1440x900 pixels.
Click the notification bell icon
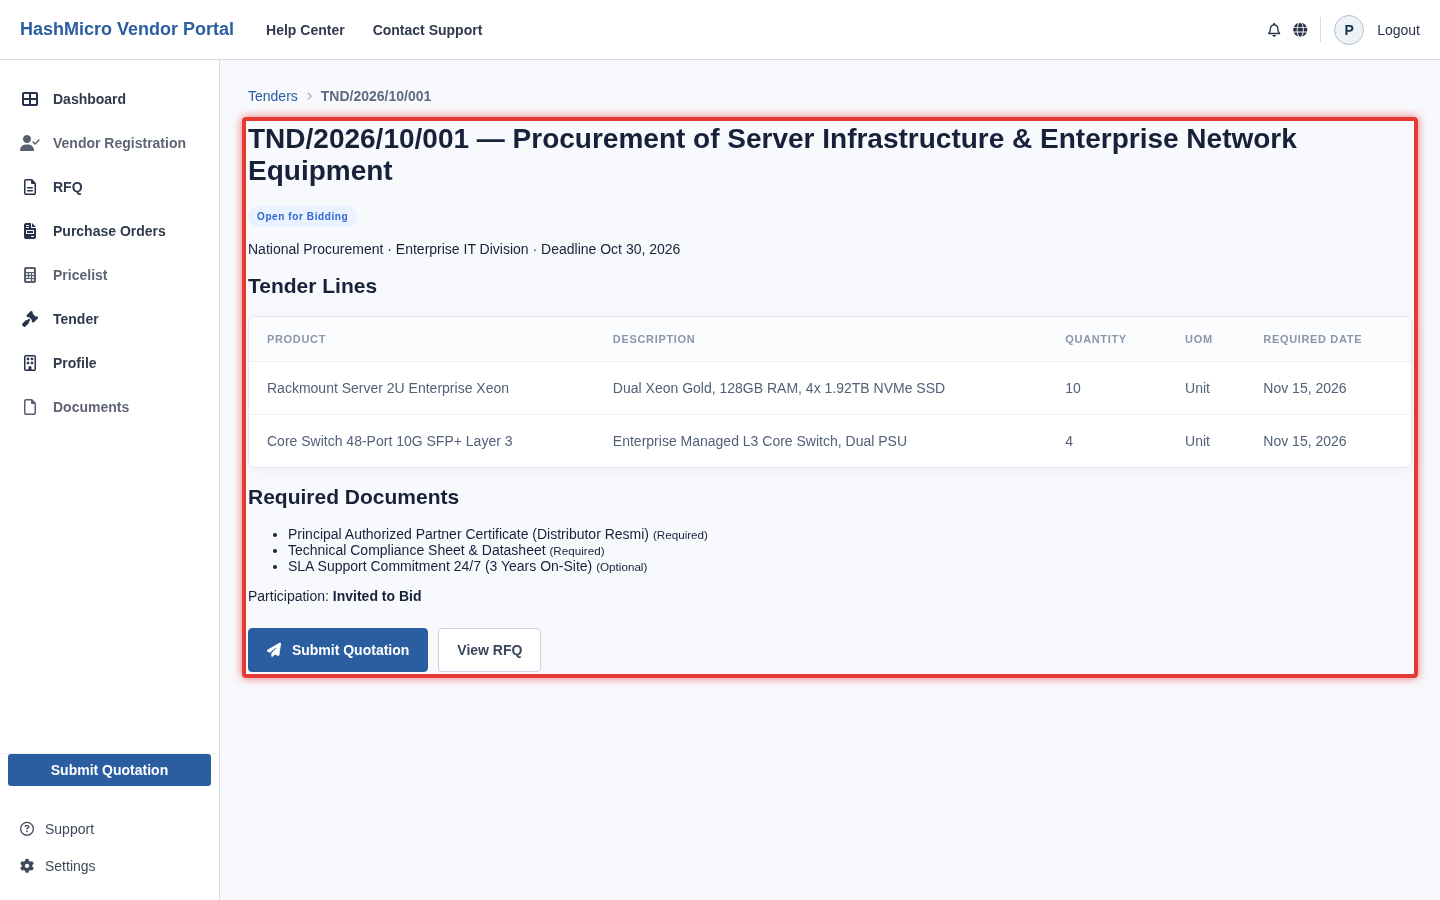(x=1274, y=30)
